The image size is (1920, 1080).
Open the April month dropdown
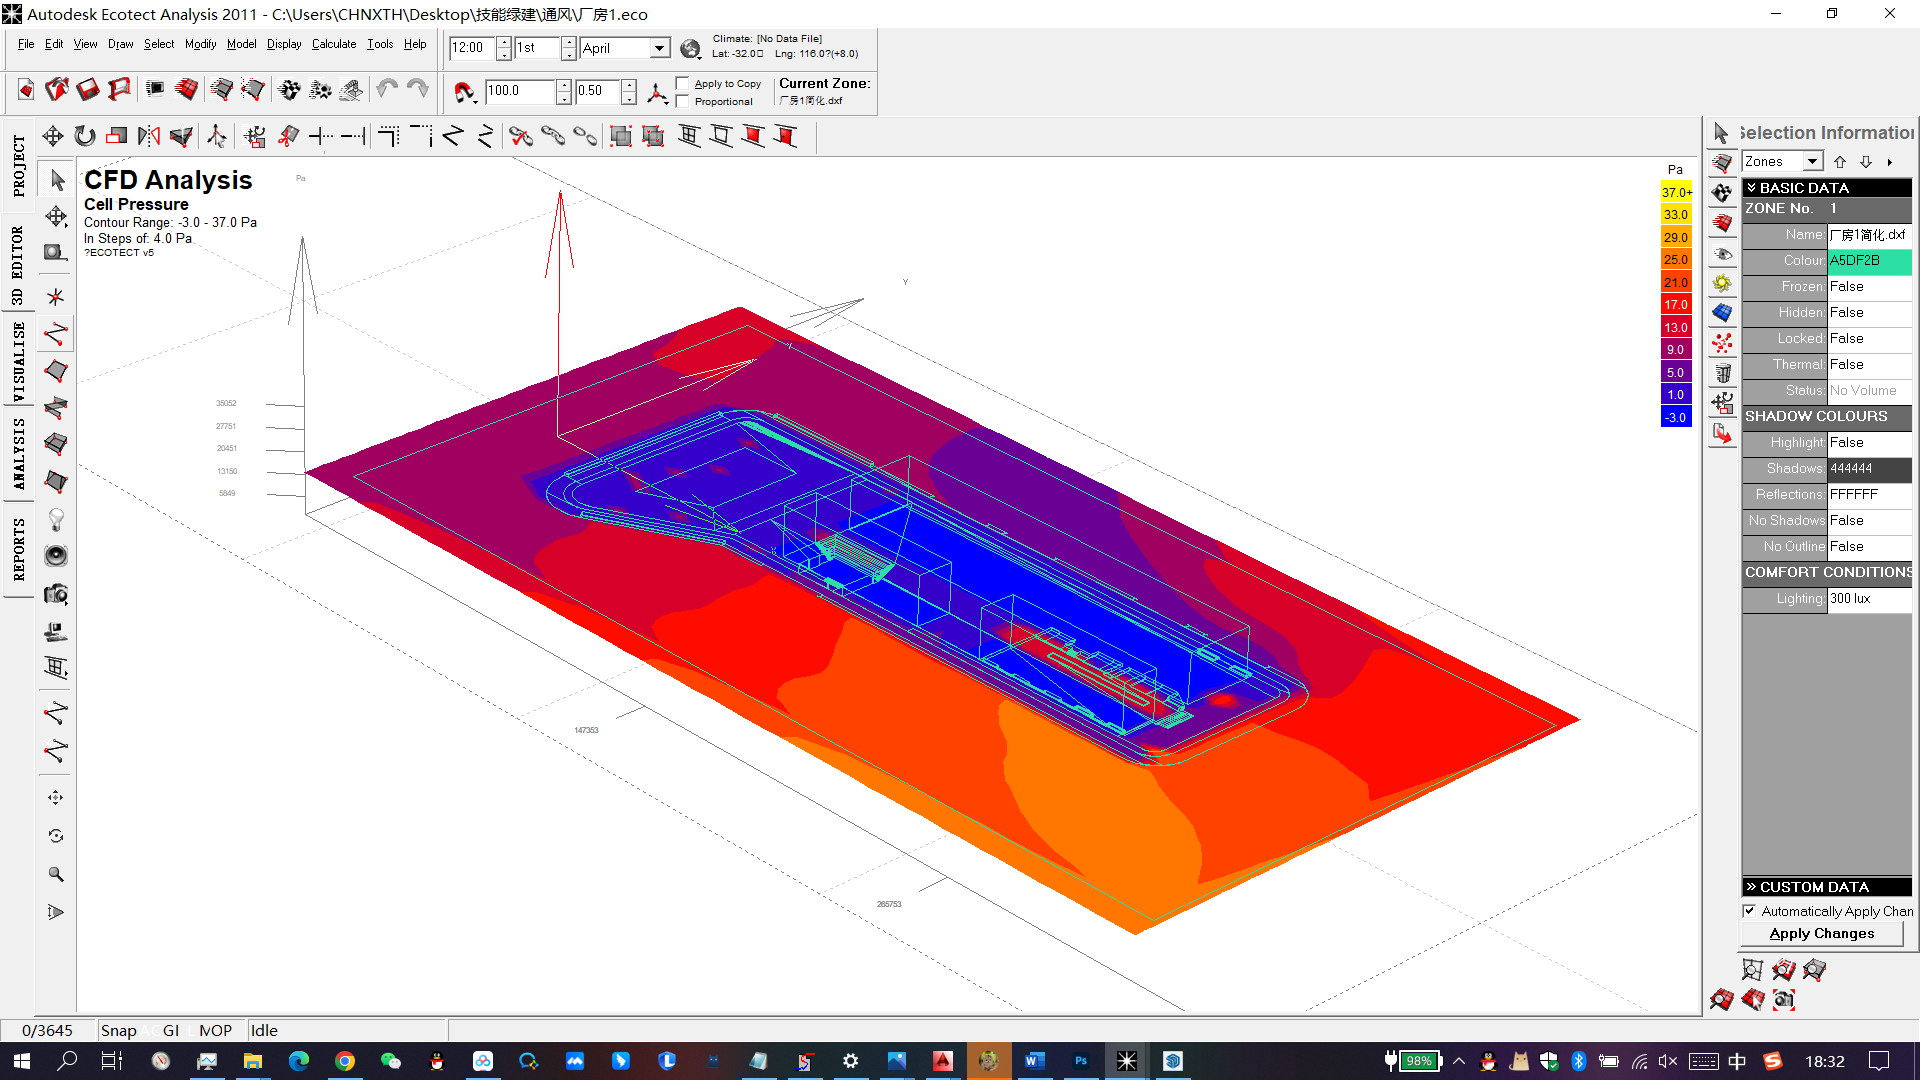coord(659,48)
